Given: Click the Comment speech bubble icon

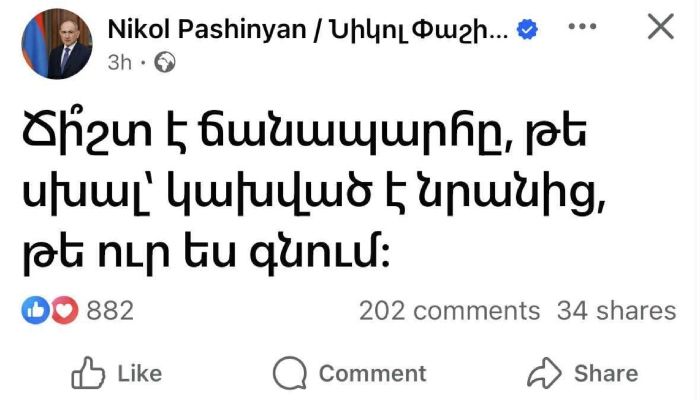Looking at the screenshot, I should click(x=290, y=374).
